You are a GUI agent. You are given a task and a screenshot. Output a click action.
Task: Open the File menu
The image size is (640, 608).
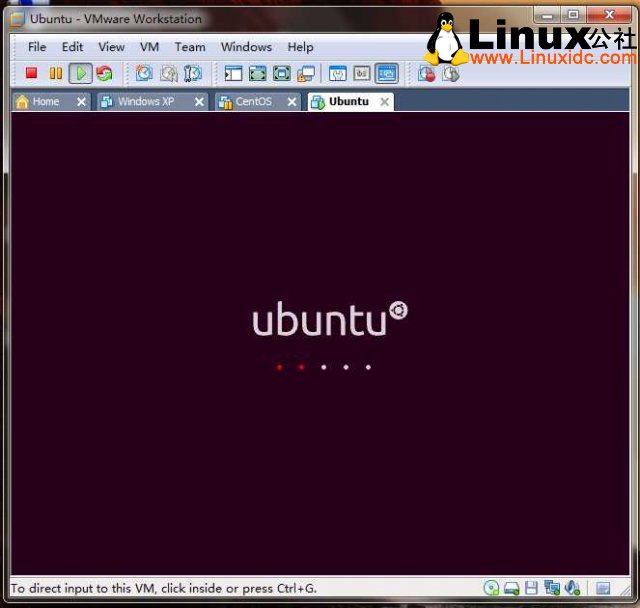[x=37, y=47]
